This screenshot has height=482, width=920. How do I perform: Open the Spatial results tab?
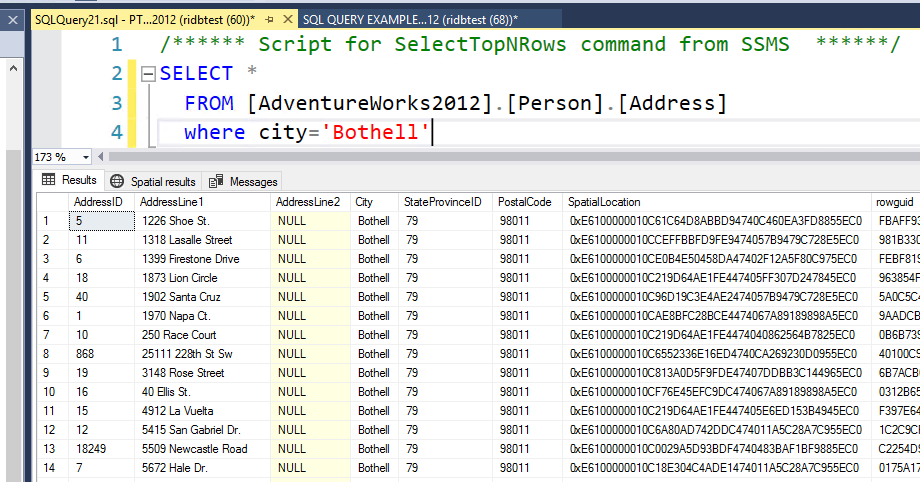(153, 181)
